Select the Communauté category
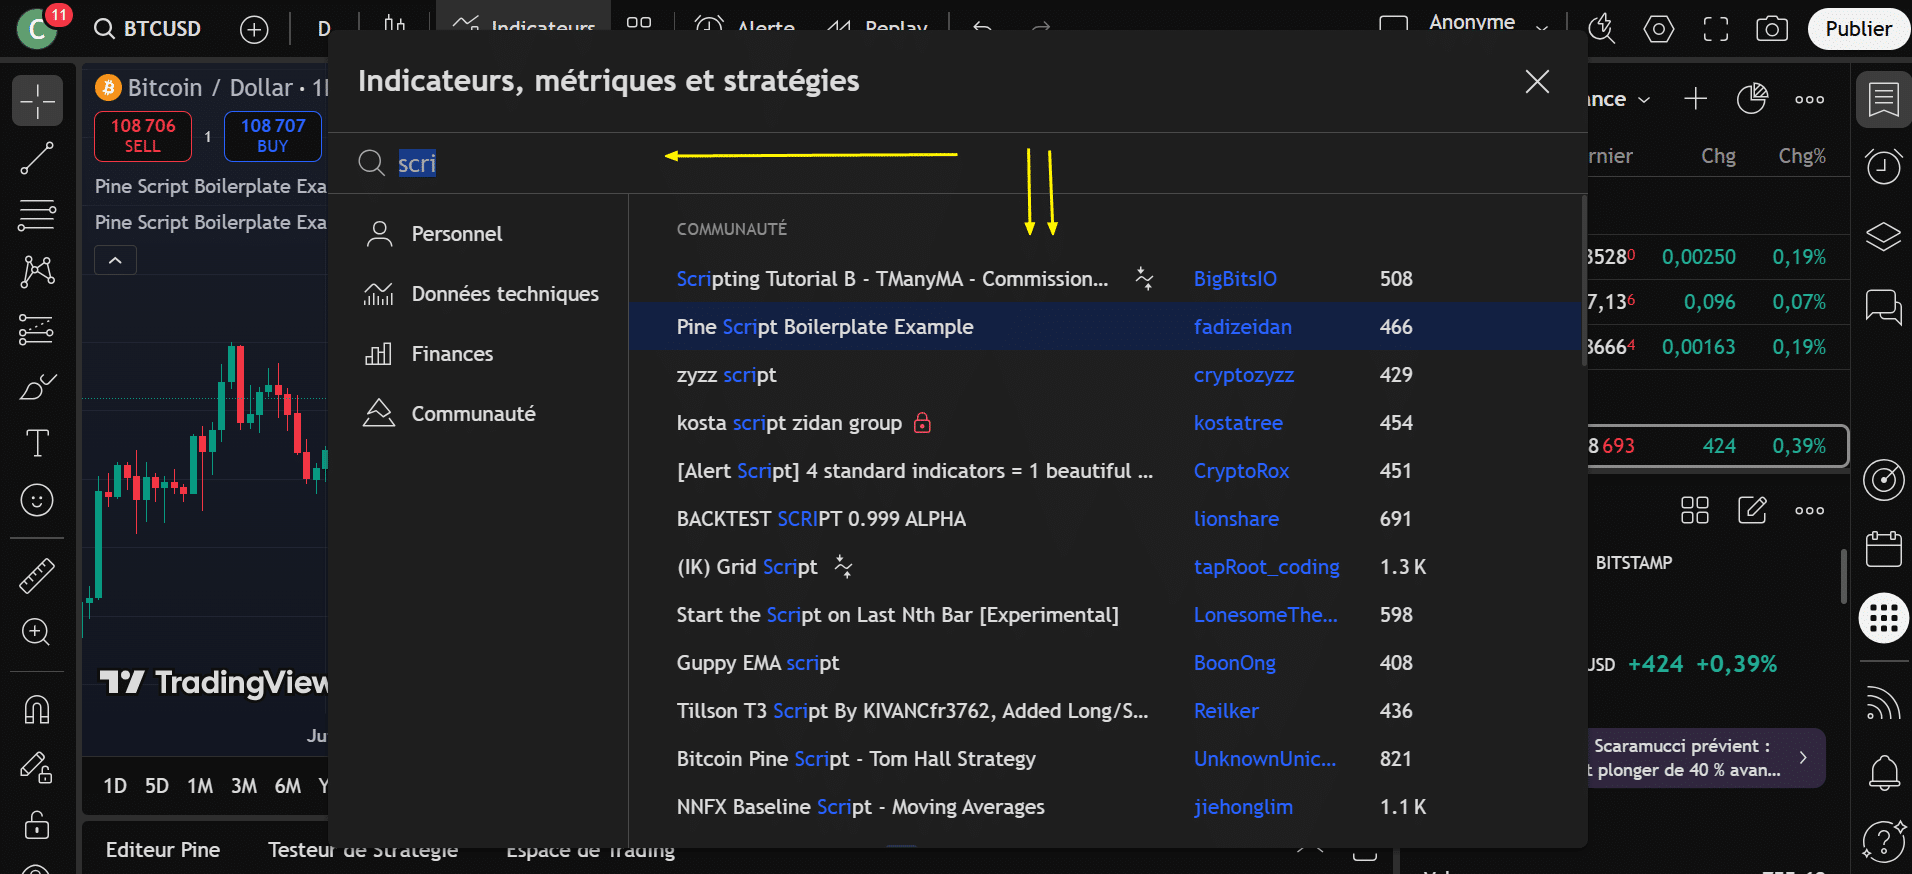The height and width of the screenshot is (874, 1912). point(478,414)
